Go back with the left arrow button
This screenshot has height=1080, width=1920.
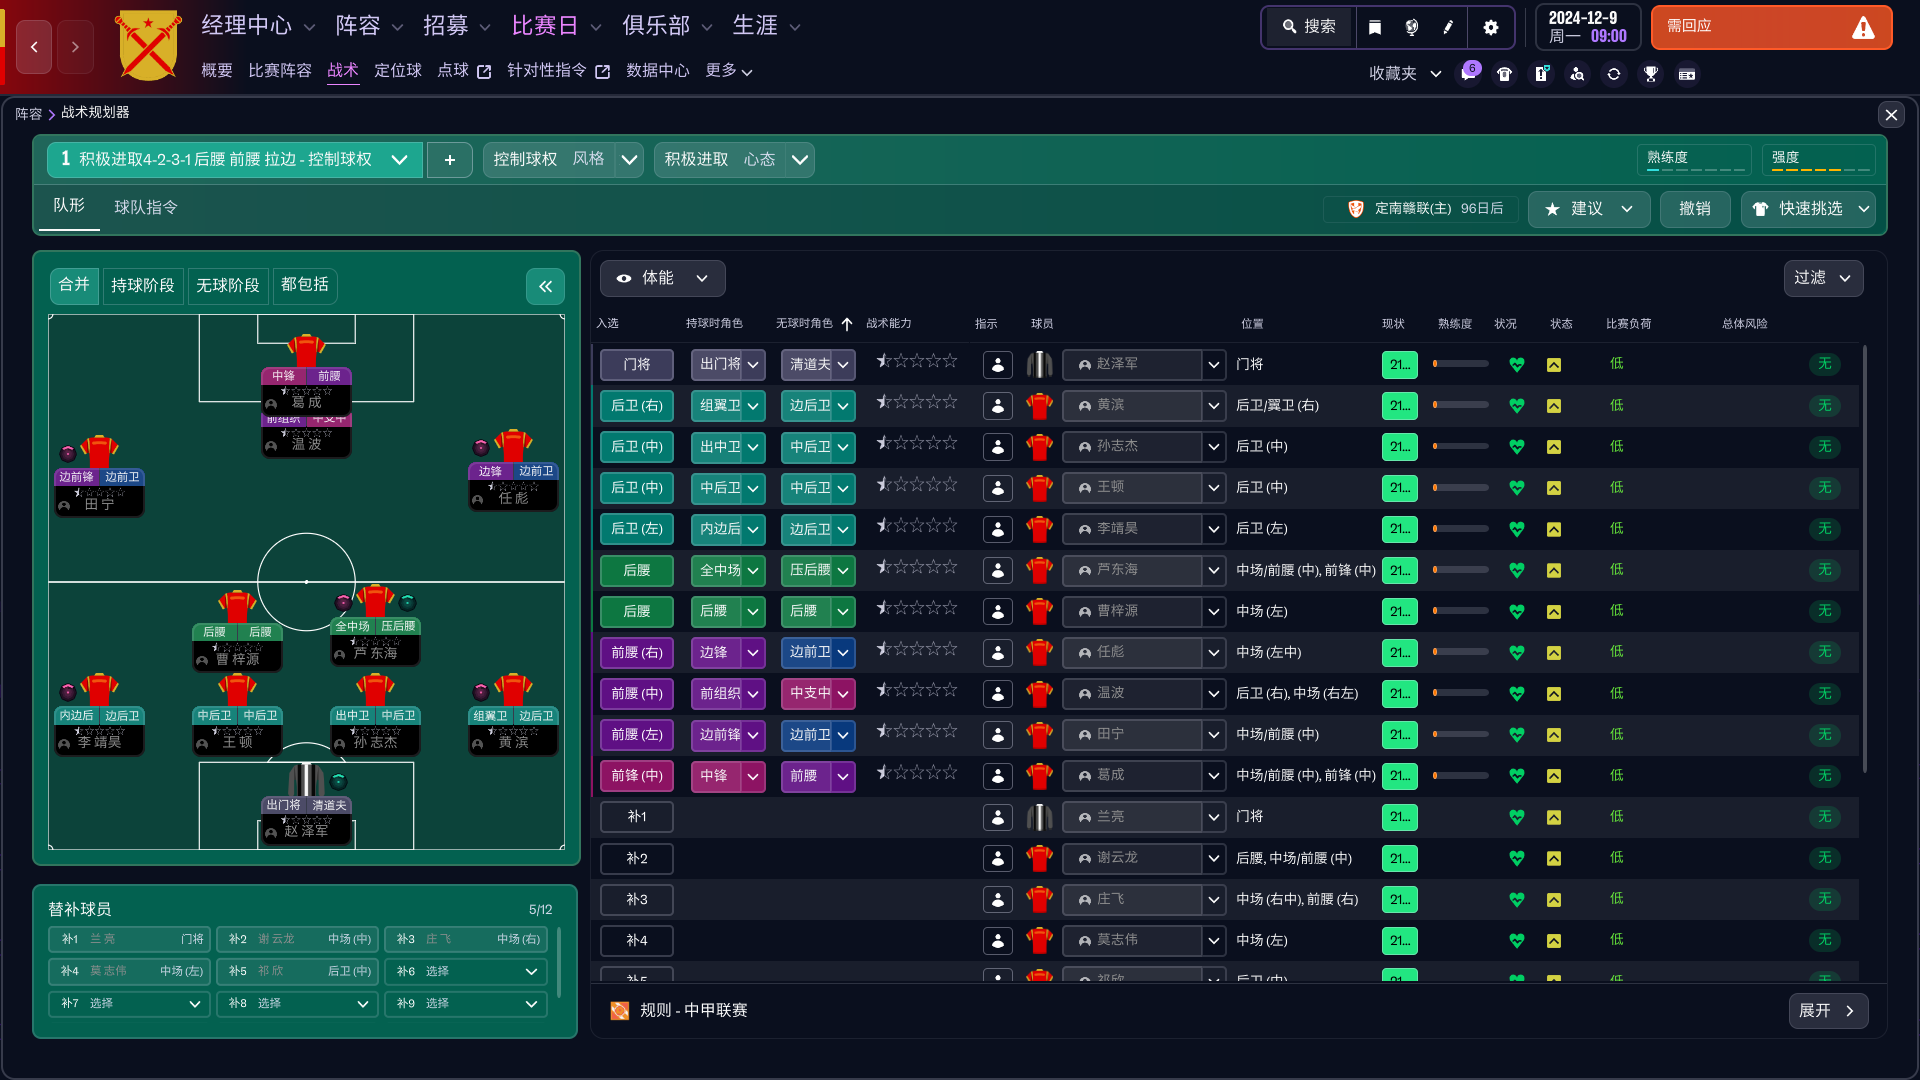tap(34, 47)
